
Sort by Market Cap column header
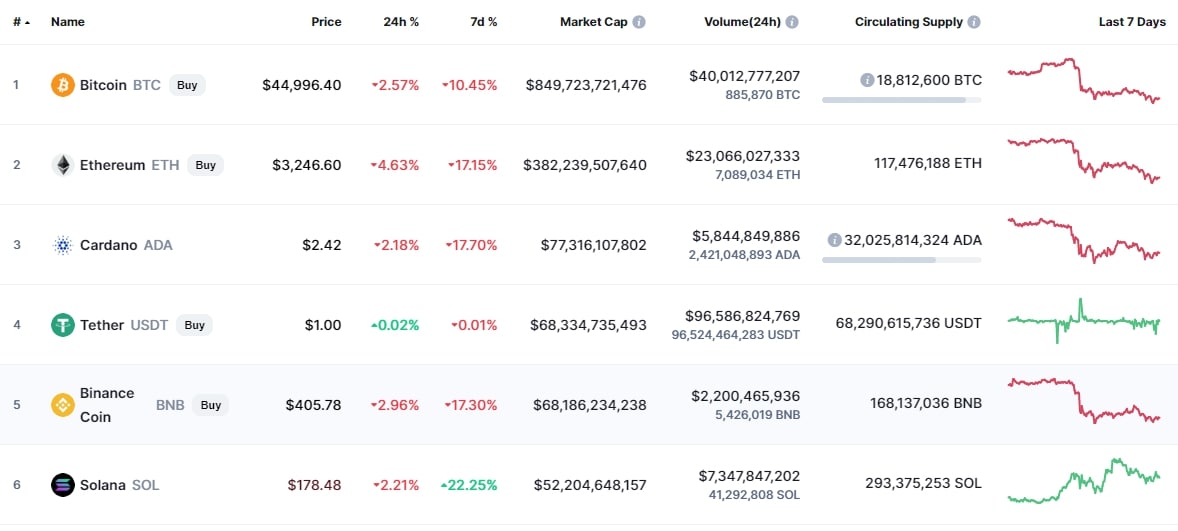click(595, 22)
